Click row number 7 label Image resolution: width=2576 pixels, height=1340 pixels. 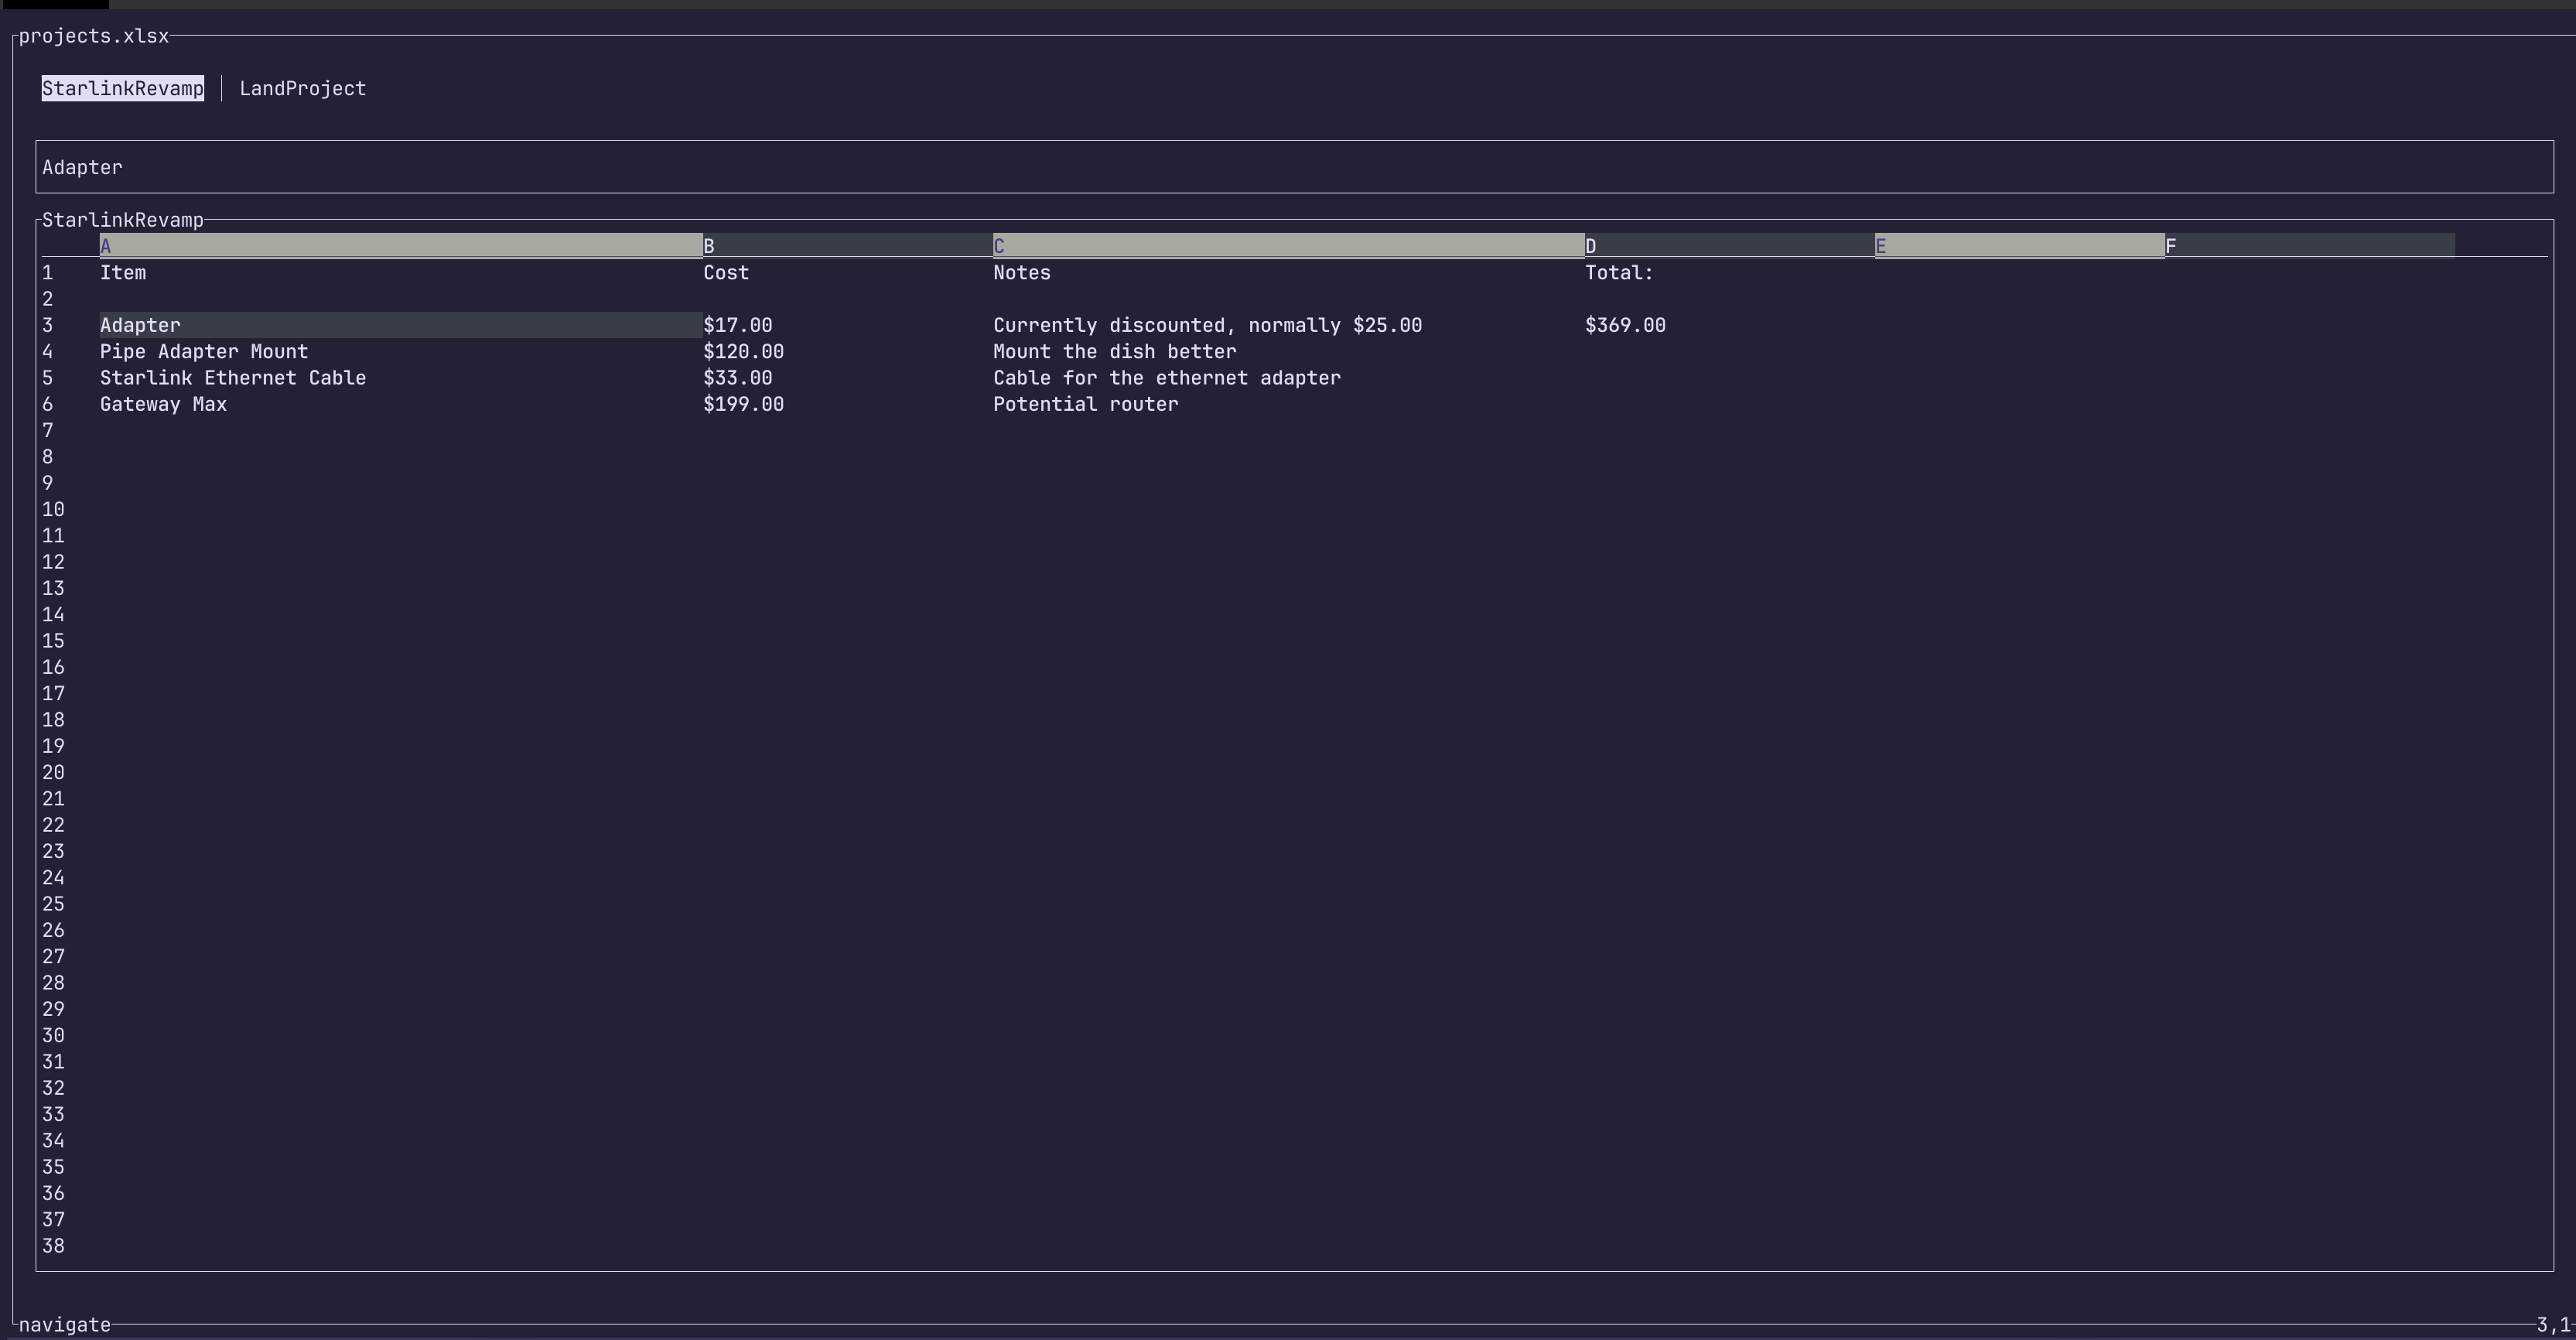[47, 430]
